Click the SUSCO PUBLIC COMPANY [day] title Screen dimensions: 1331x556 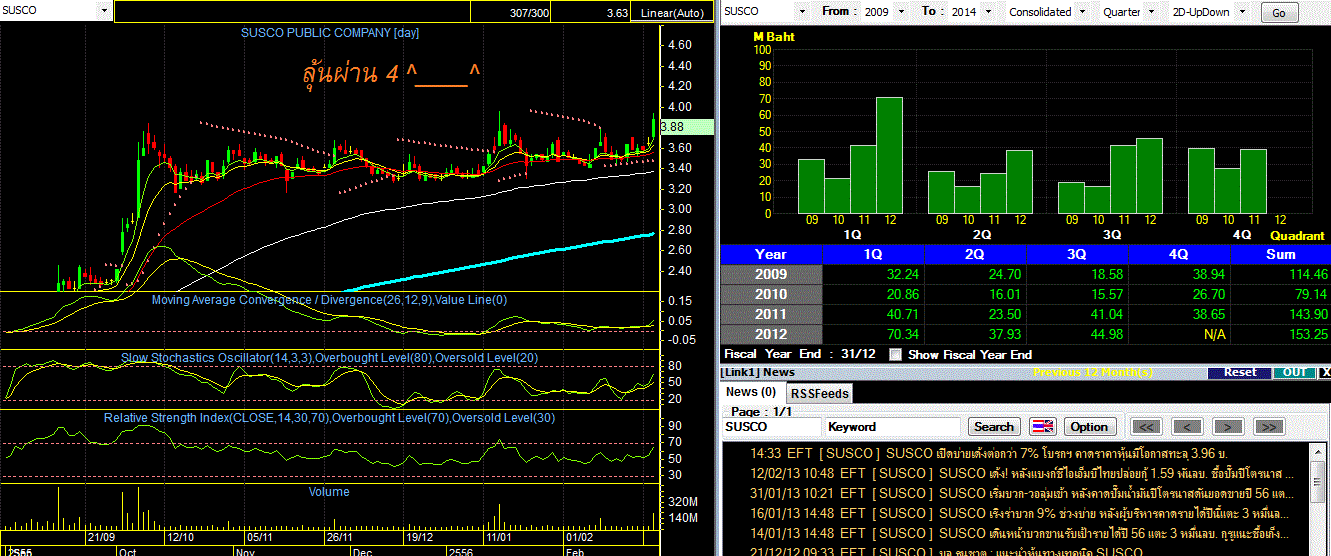pos(330,33)
